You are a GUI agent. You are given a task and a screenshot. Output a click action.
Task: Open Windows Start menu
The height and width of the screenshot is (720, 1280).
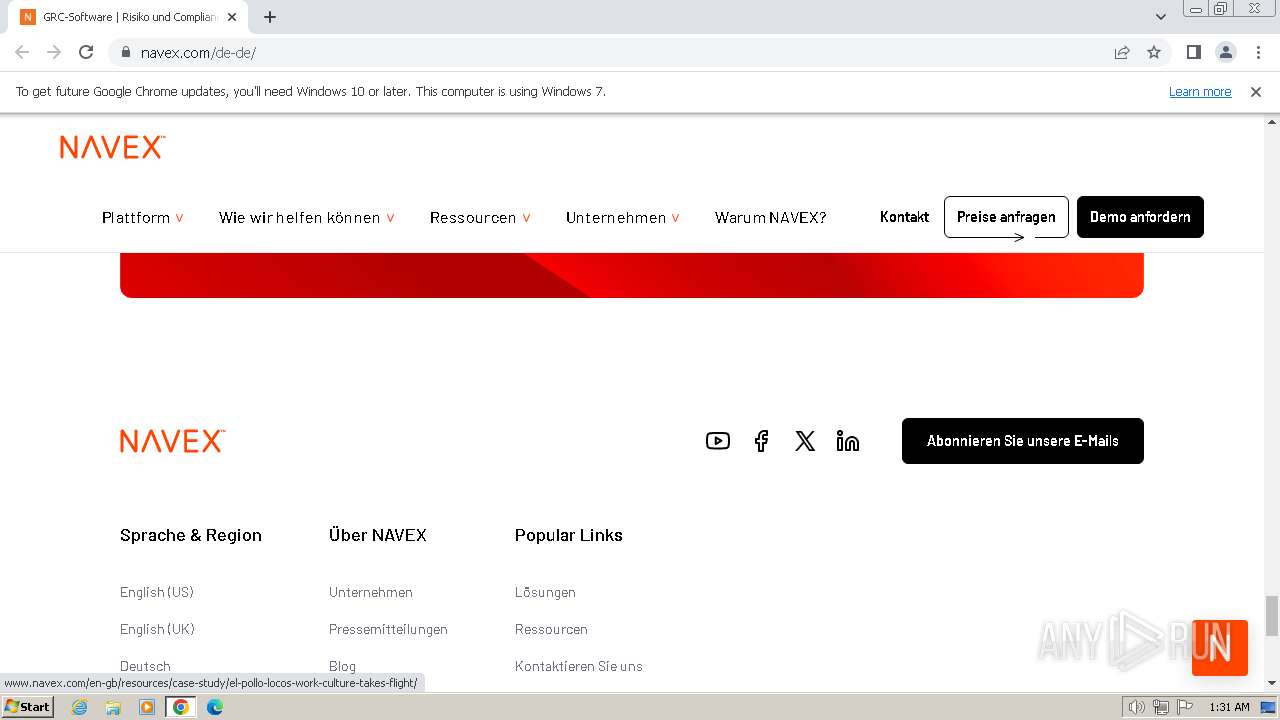click(27, 707)
